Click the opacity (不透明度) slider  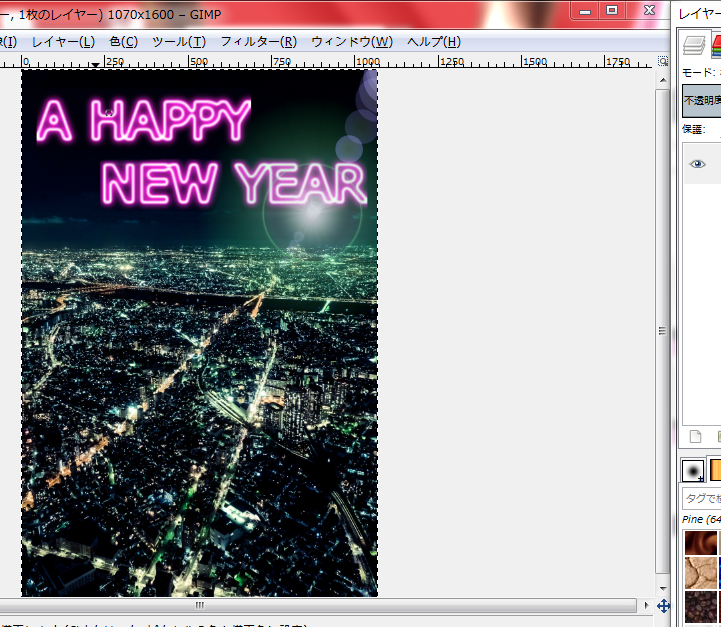702,100
